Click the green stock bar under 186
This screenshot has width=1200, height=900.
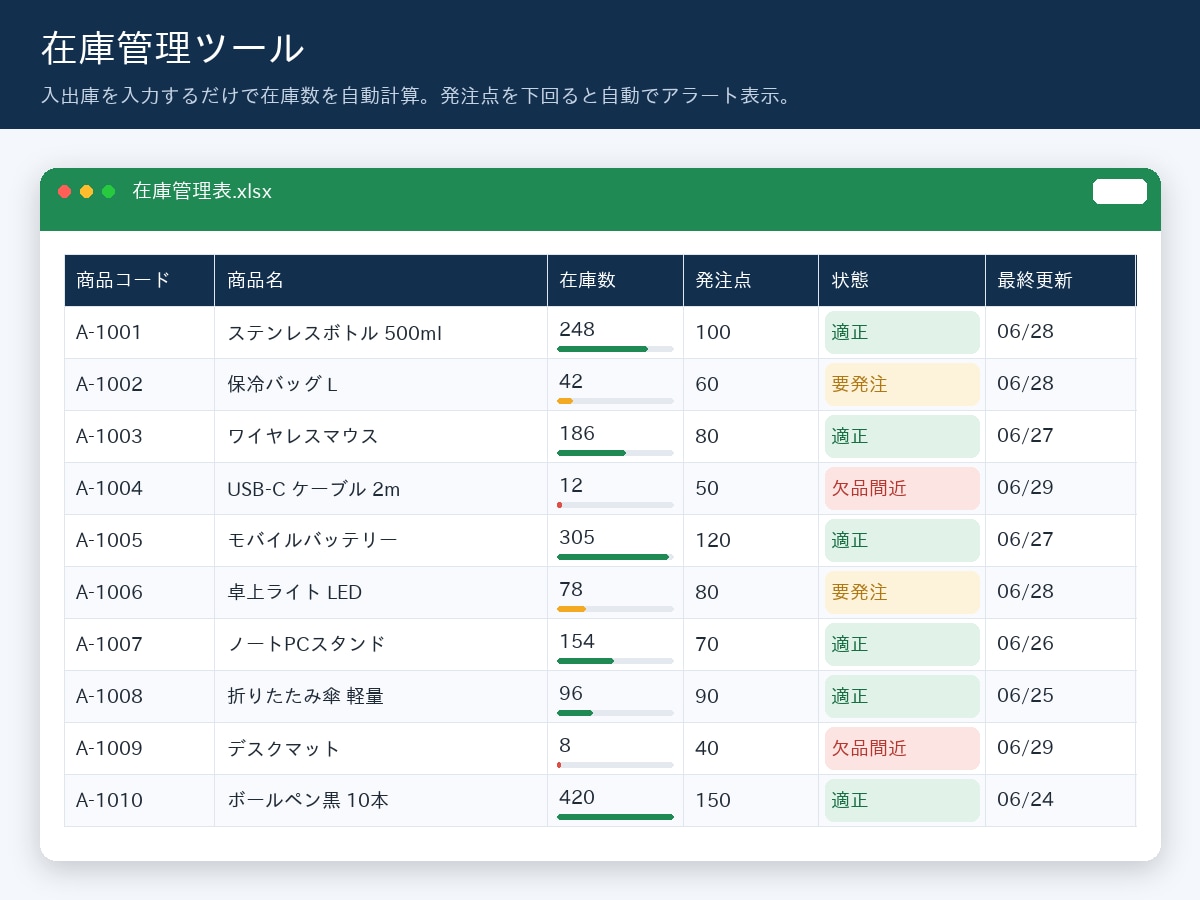tap(591, 453)
